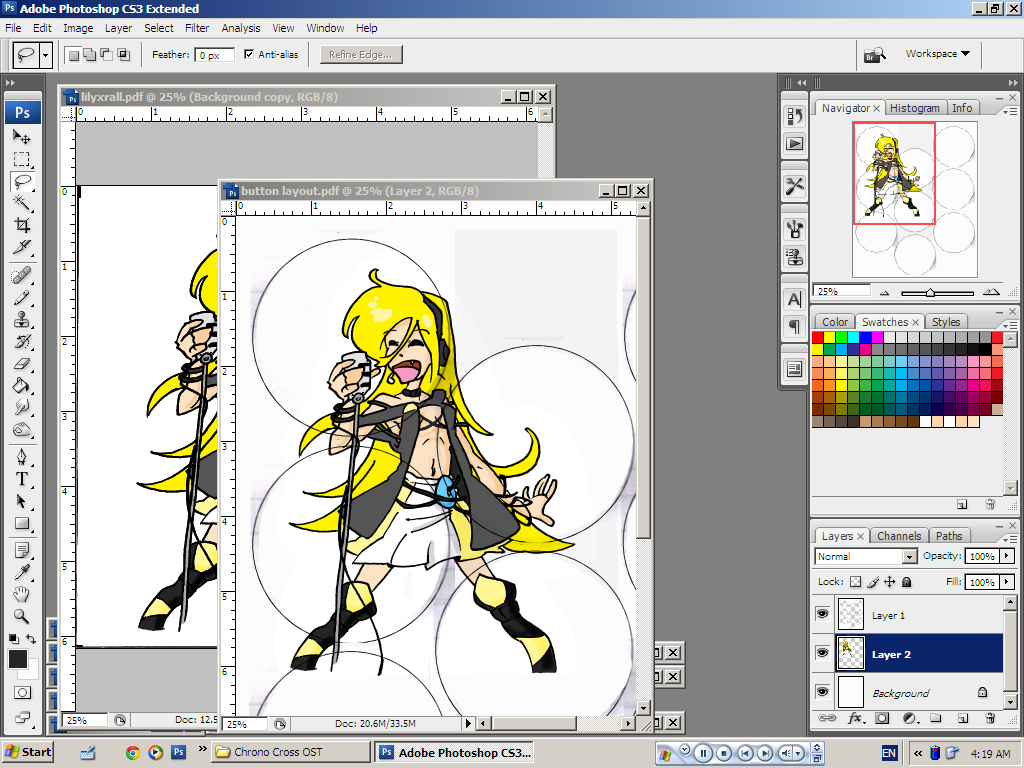Select the Path Selection tool

[22, 502]
